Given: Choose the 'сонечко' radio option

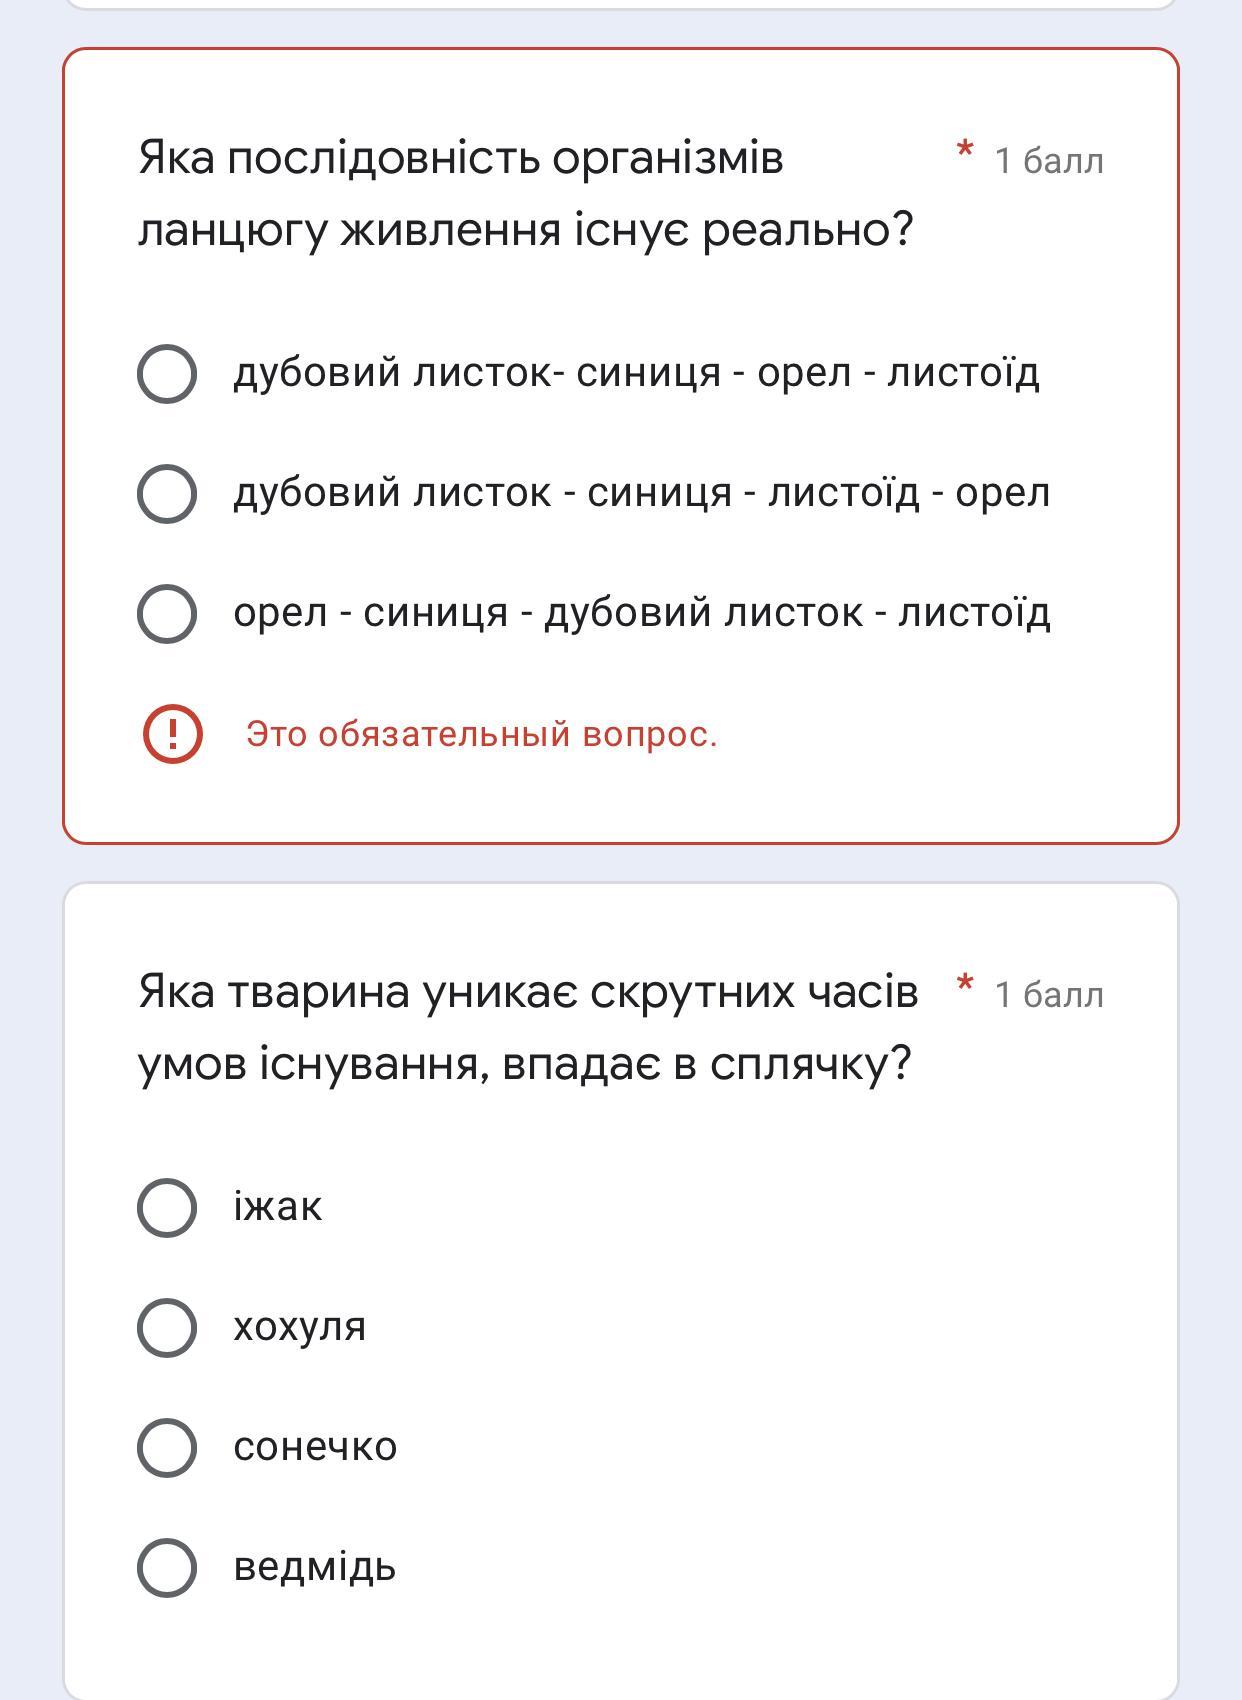Looking at the screenshot, I should tap(167, 1447).
